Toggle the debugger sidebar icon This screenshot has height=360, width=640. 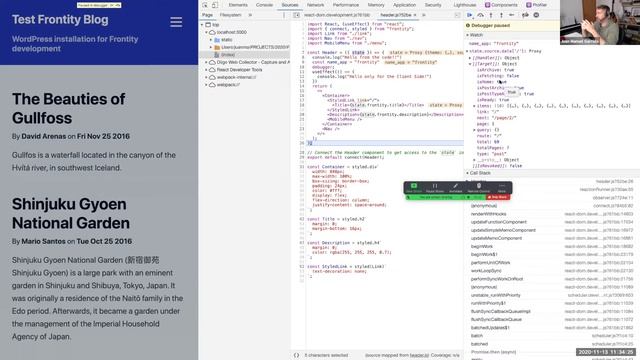click(x=457, y=15)
